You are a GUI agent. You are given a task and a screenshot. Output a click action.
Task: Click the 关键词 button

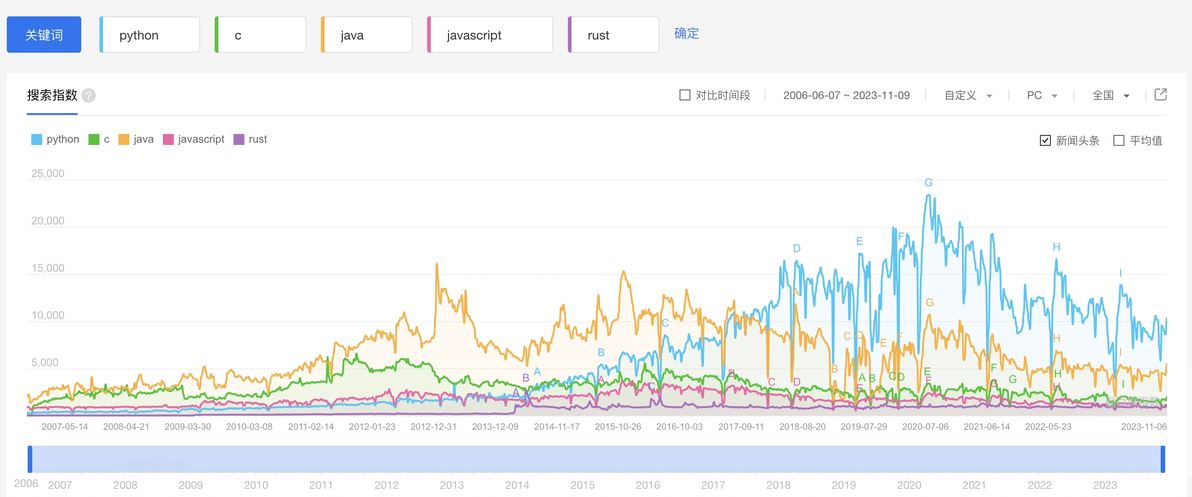tap(44, 35)
